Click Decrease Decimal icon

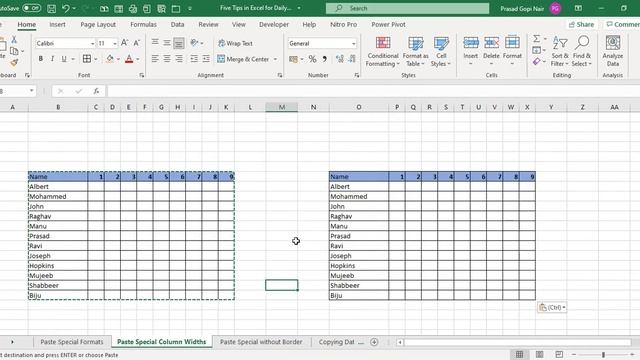352,59
